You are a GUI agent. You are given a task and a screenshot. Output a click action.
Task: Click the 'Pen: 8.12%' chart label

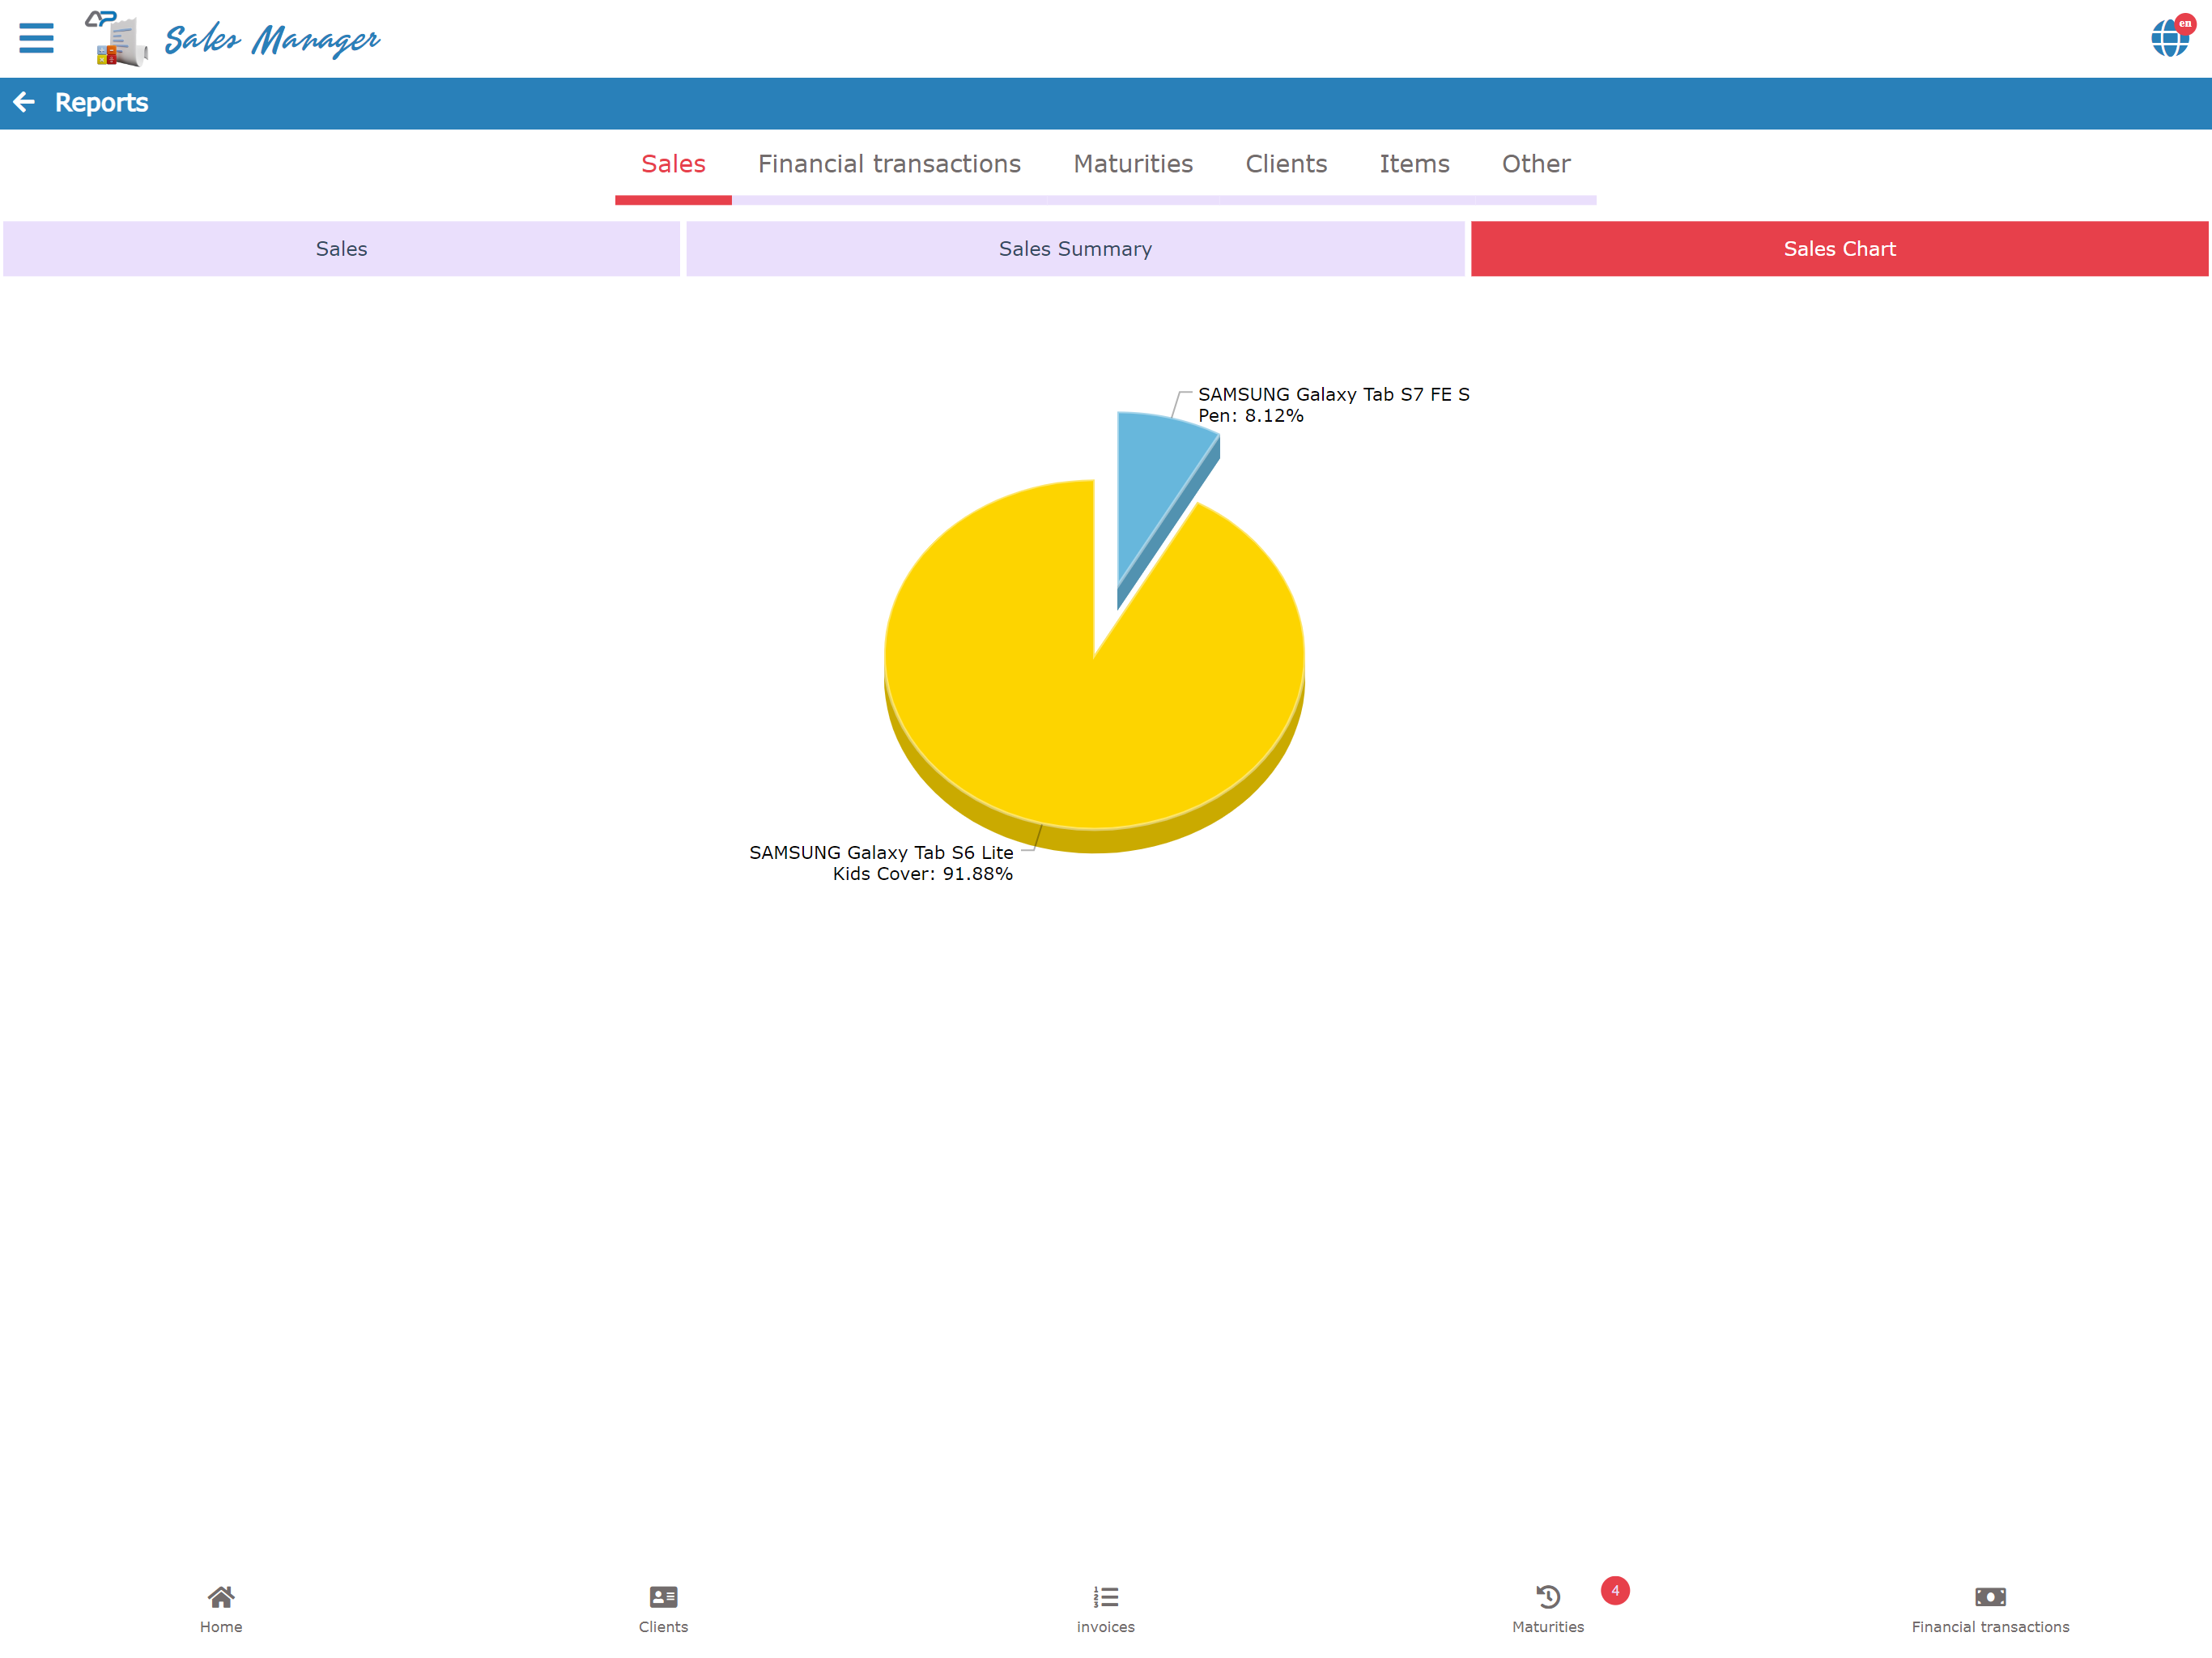pyautogui.click(x=1251, y=416)
